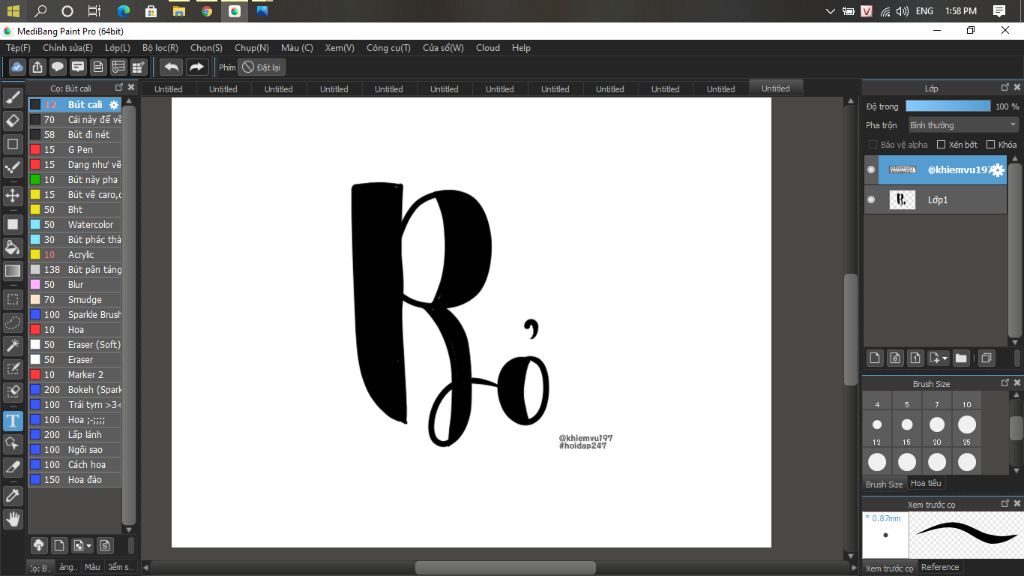Open add-brush dropdown arrow below brush list
The image size is (1024, 576).
pos(88,546)
